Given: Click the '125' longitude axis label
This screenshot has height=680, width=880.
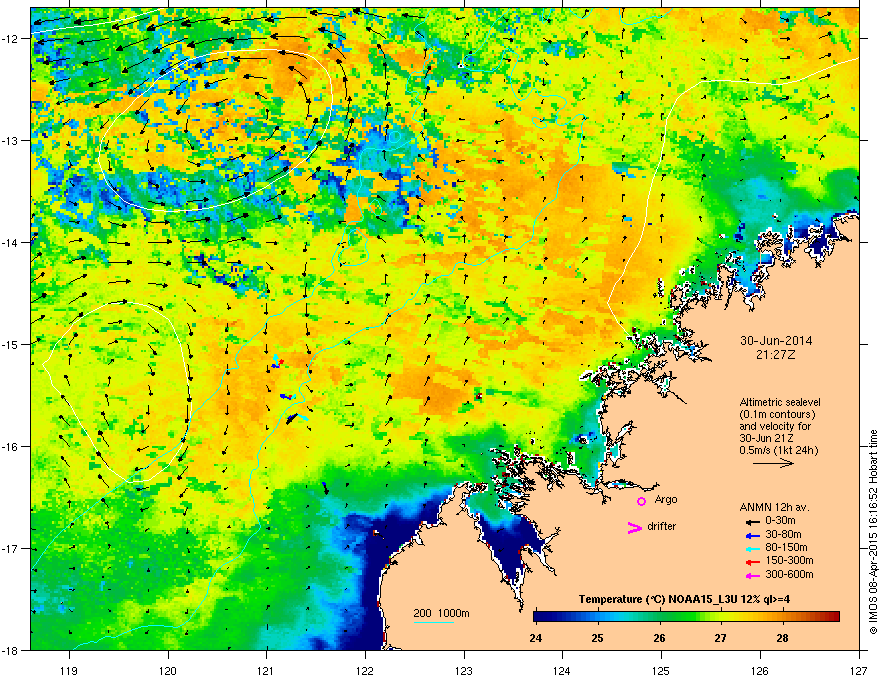Looking at the screenshot, I should pos(661,670).
